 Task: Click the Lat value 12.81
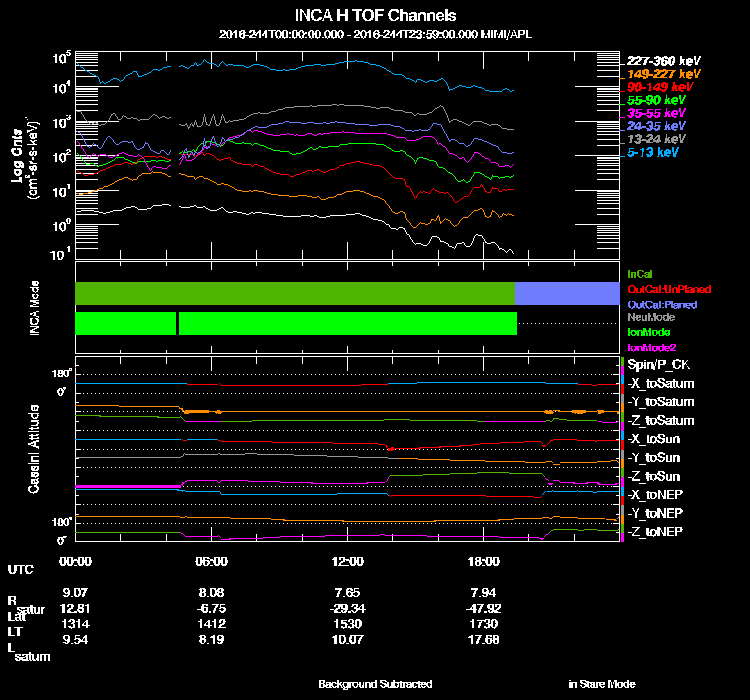[x=75, y=608]
